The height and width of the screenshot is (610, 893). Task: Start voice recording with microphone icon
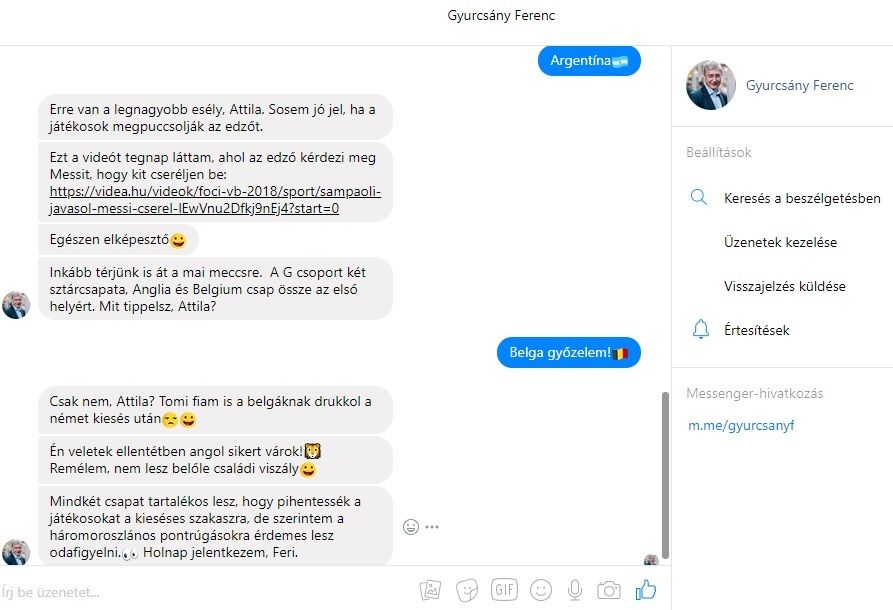click(x=575, y=590)
